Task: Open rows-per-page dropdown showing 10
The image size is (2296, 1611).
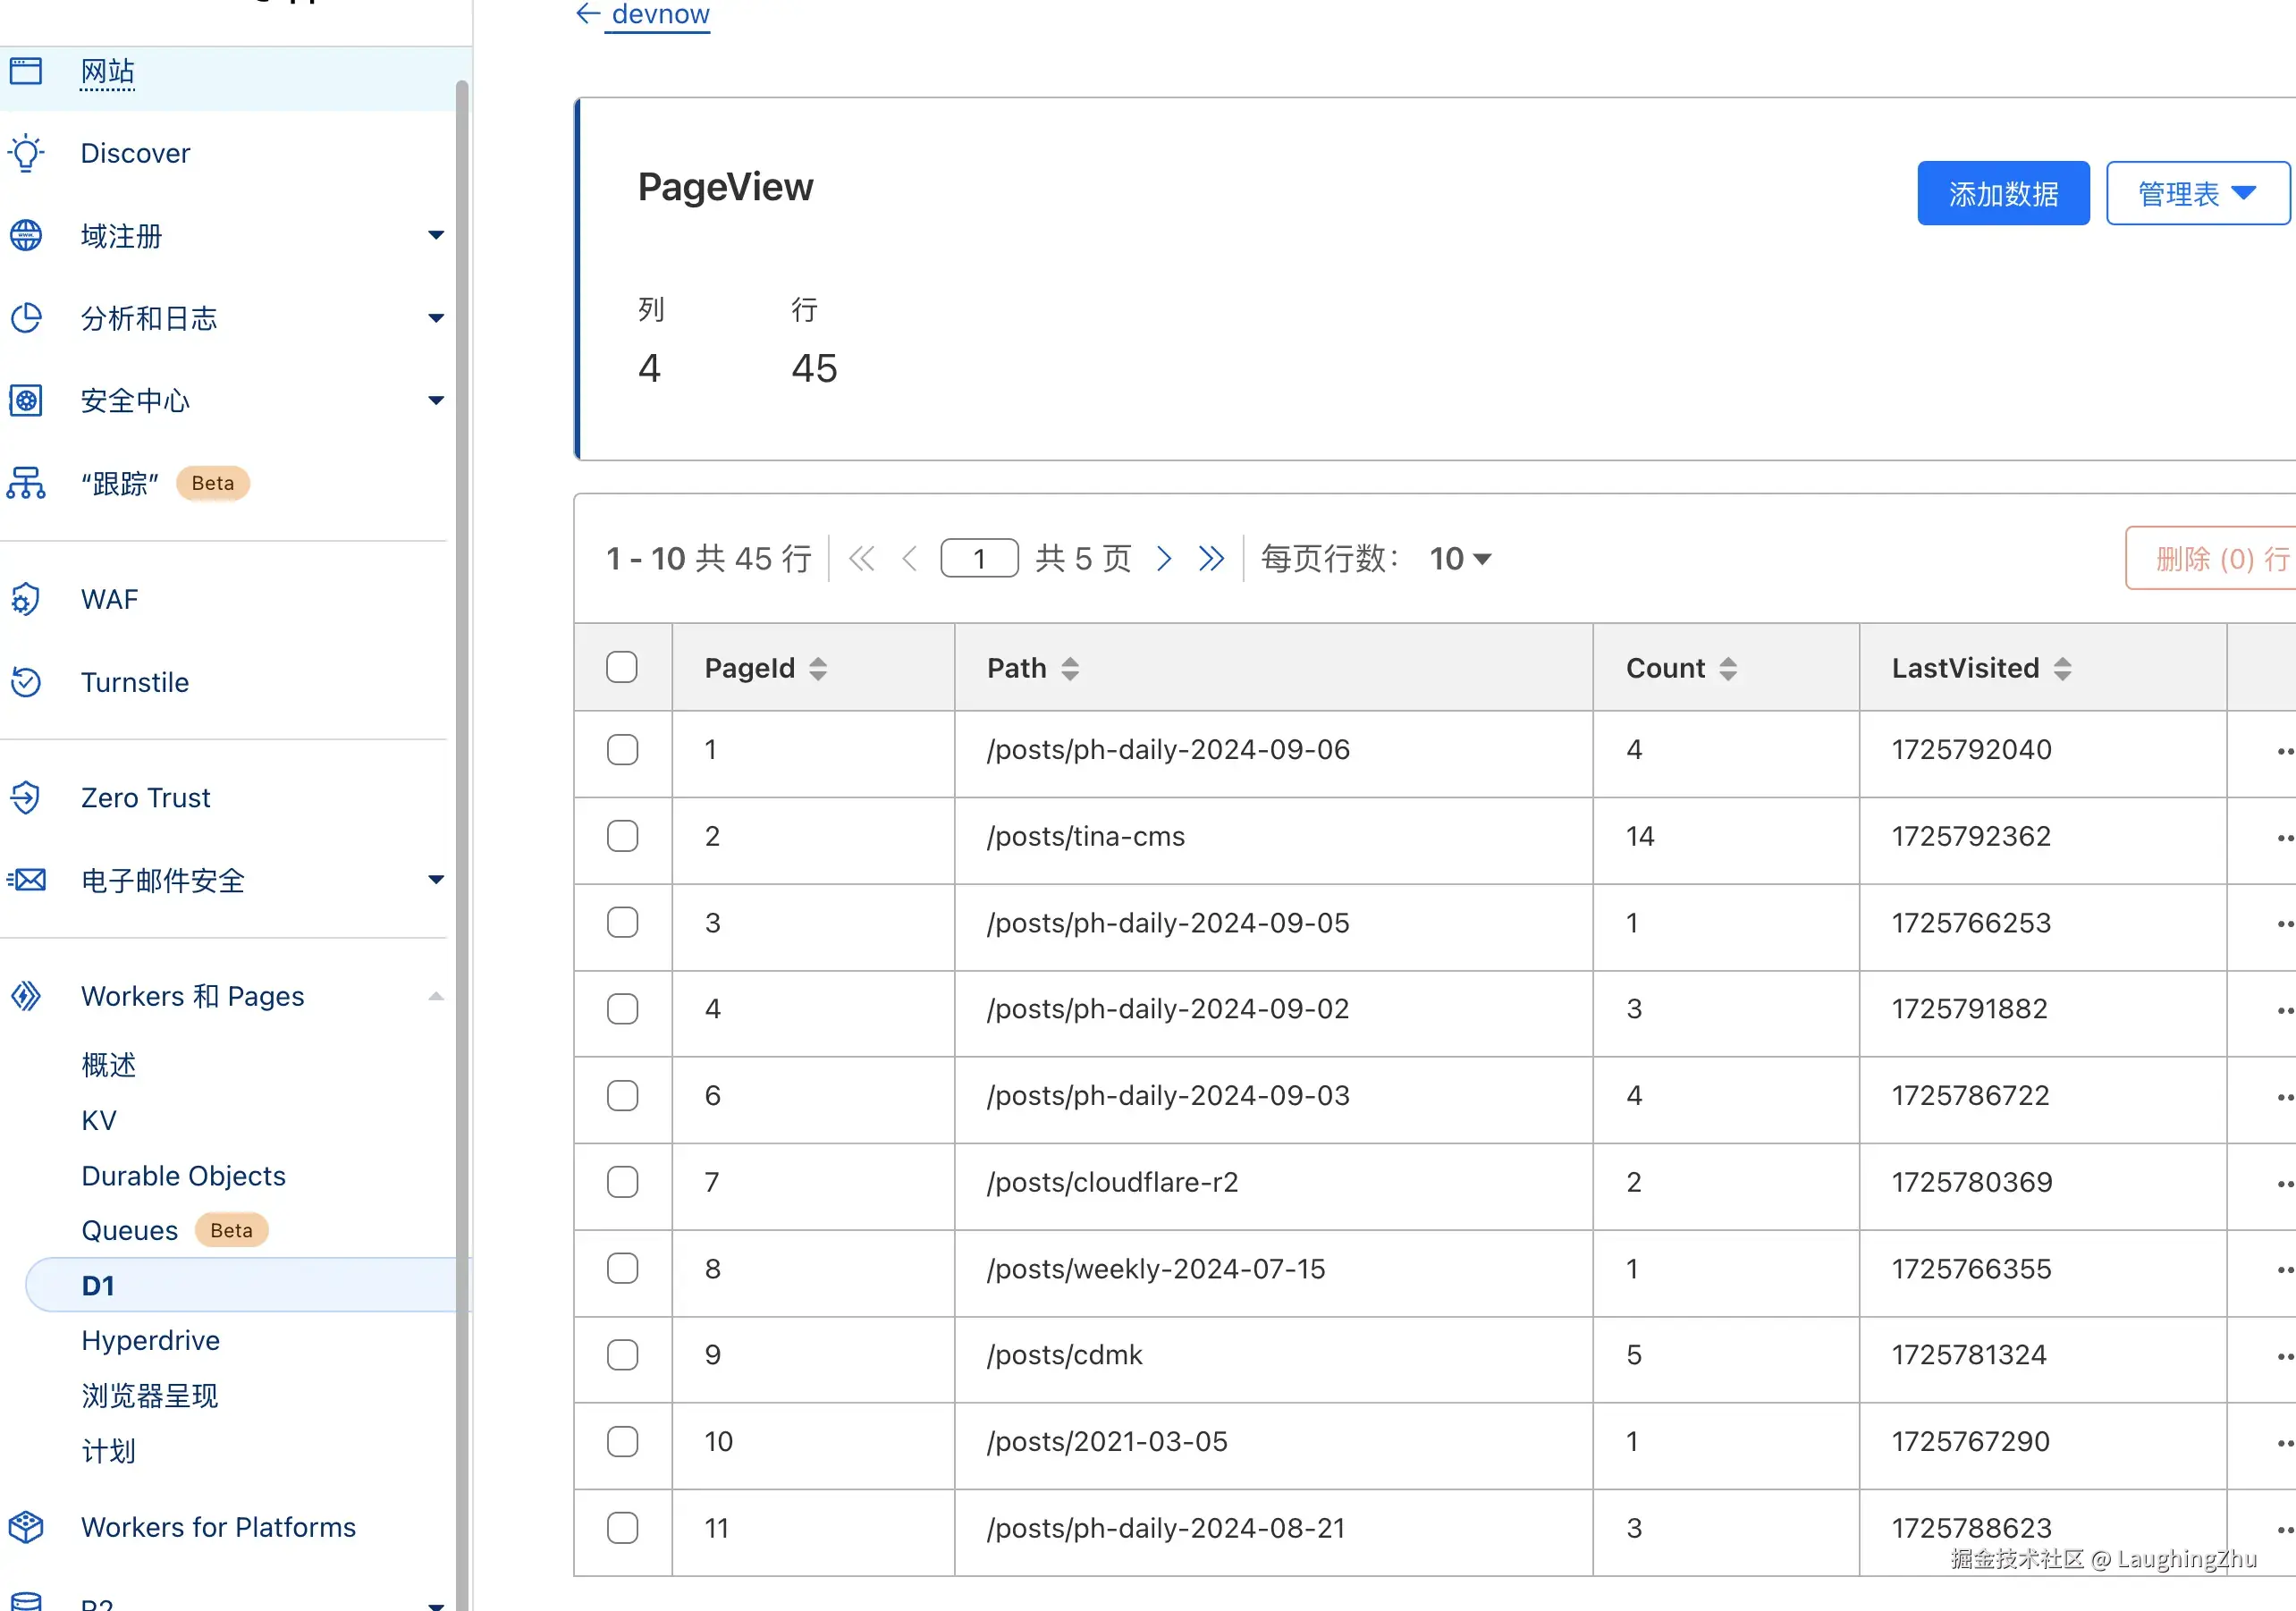Action: 1460,558
